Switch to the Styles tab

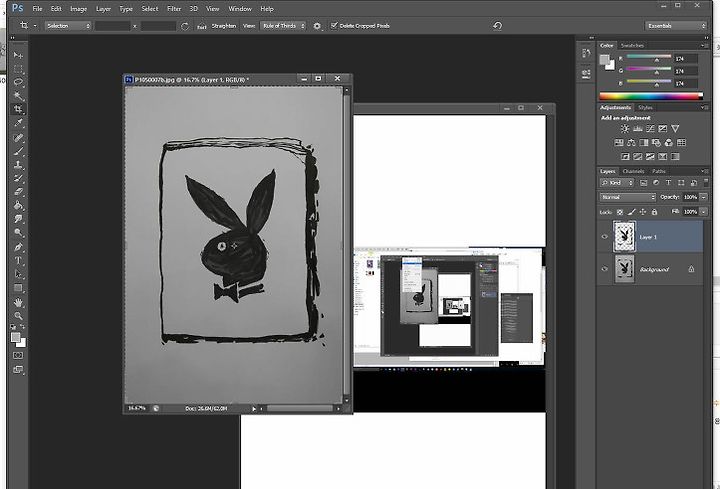coord(645,107)
